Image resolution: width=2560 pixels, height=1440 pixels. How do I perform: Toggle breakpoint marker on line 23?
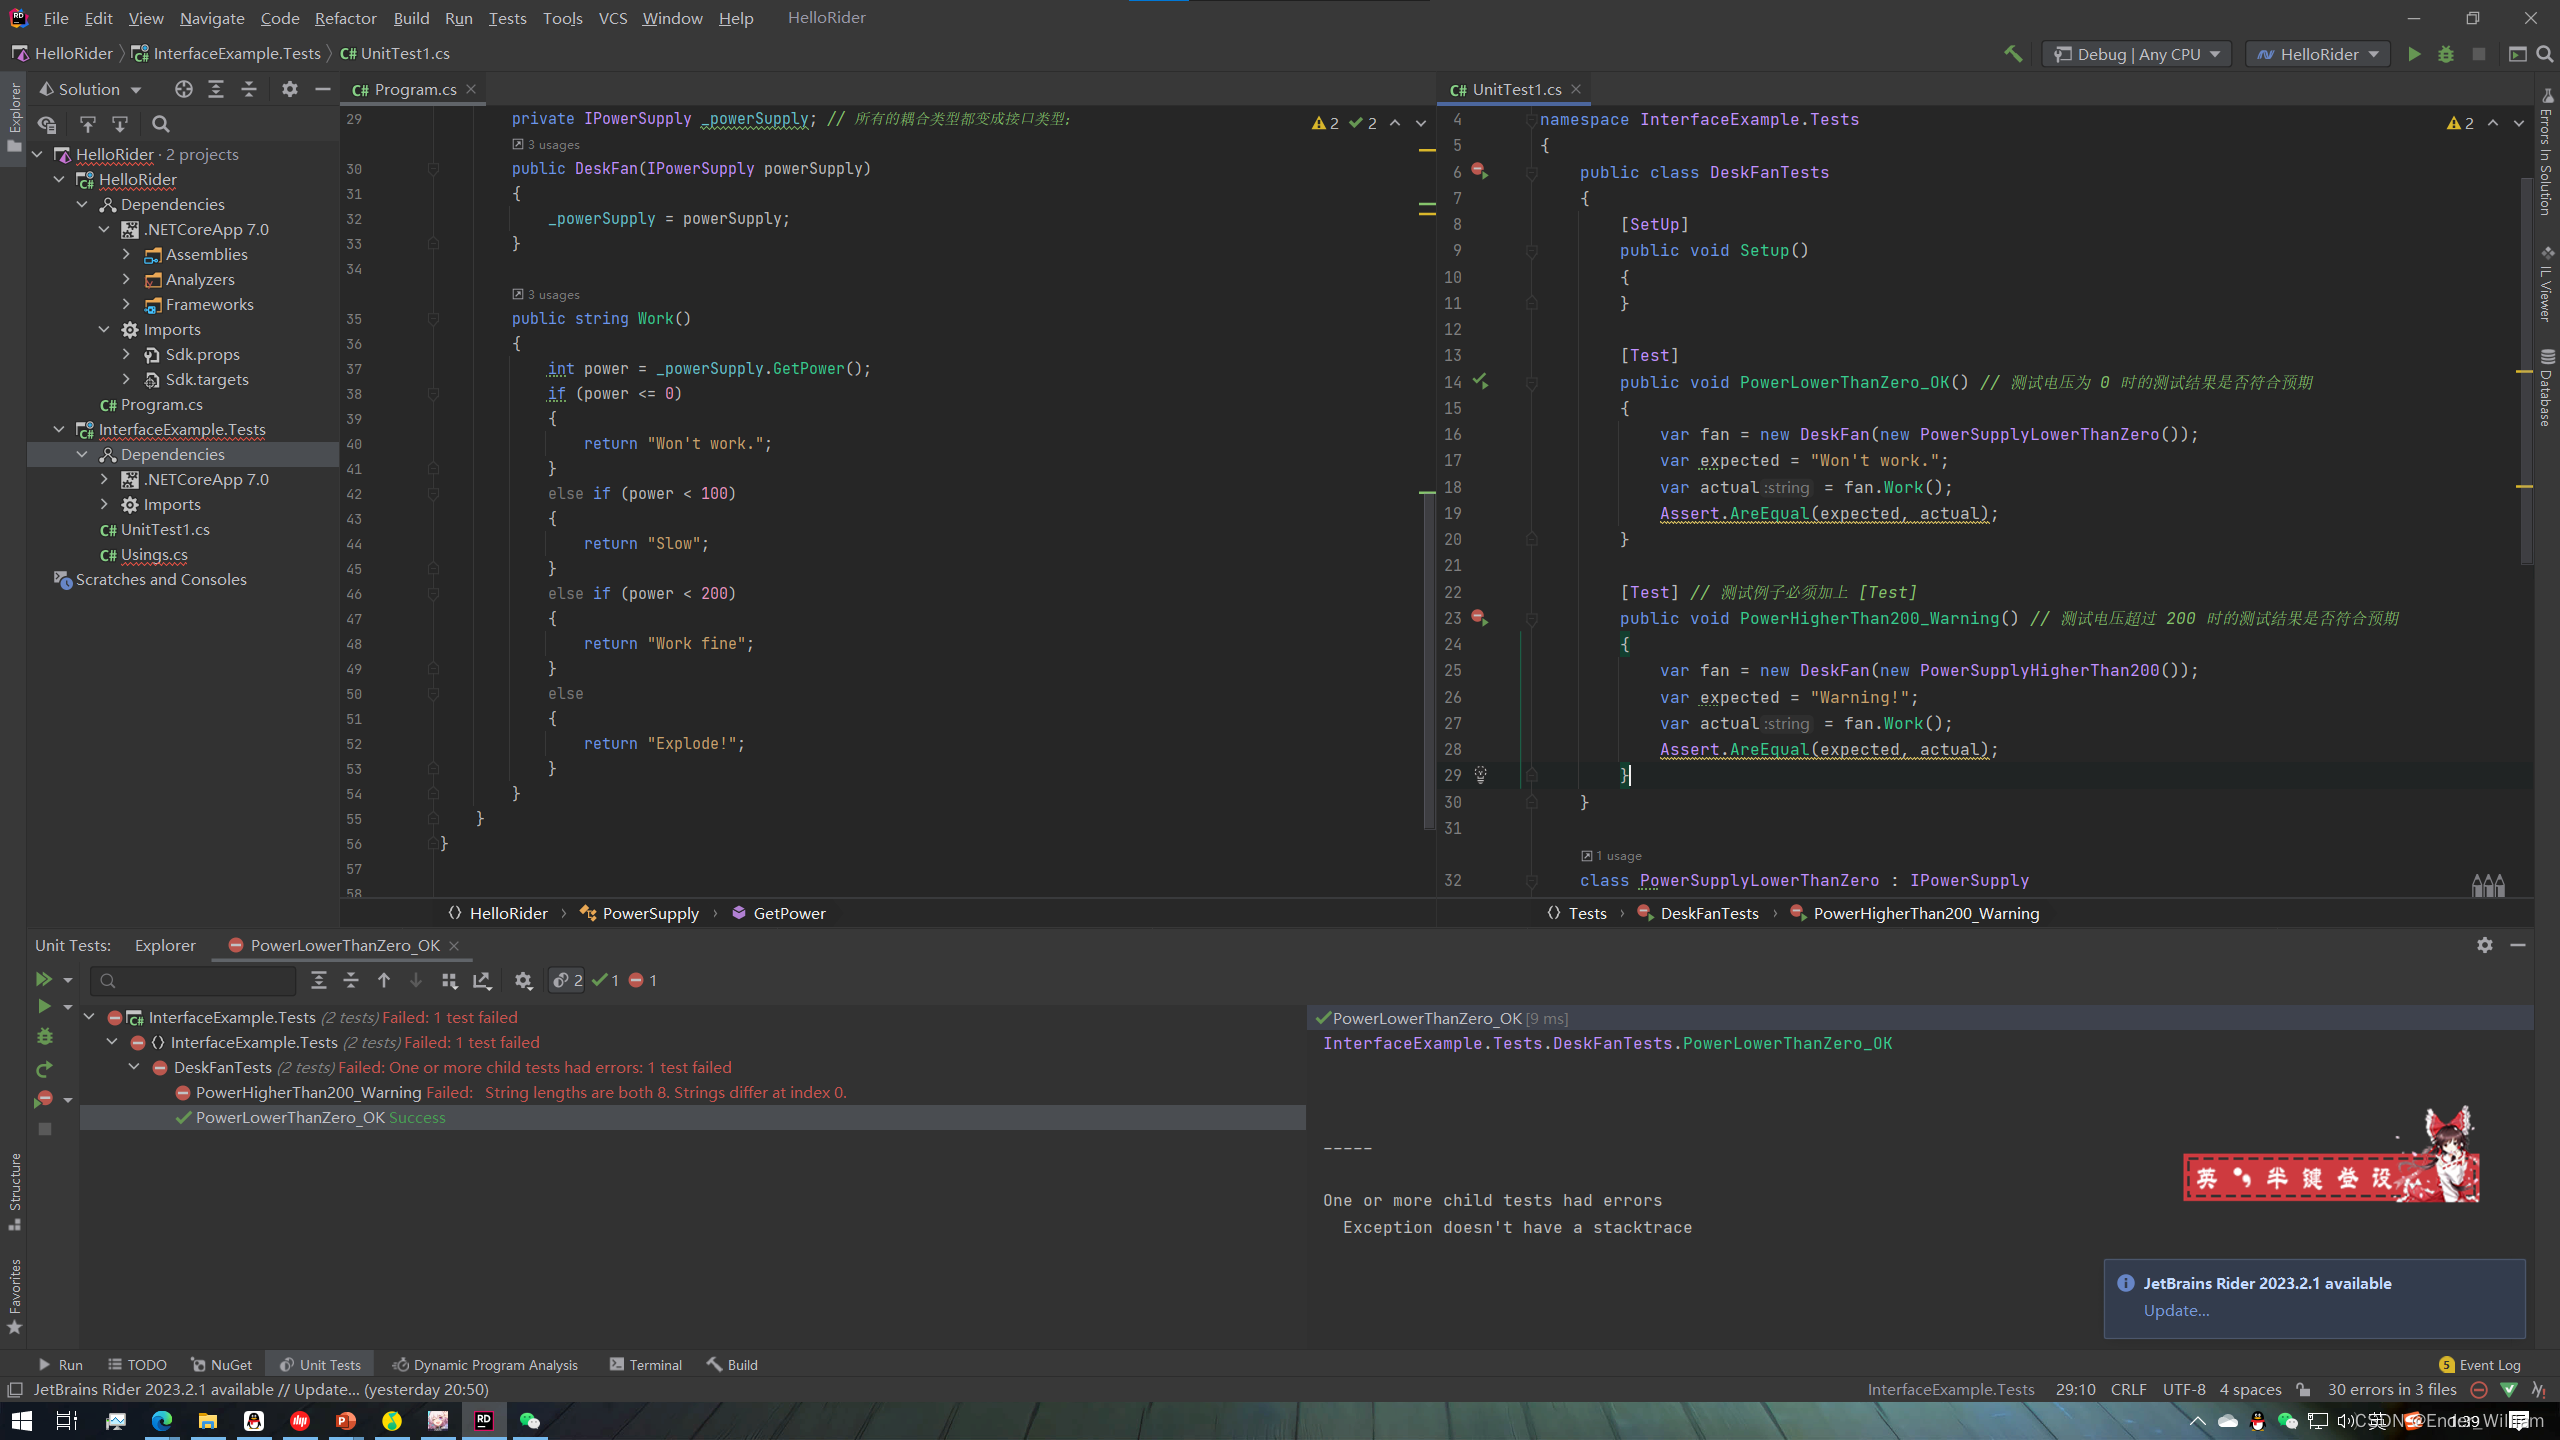tap(1479, 618)
